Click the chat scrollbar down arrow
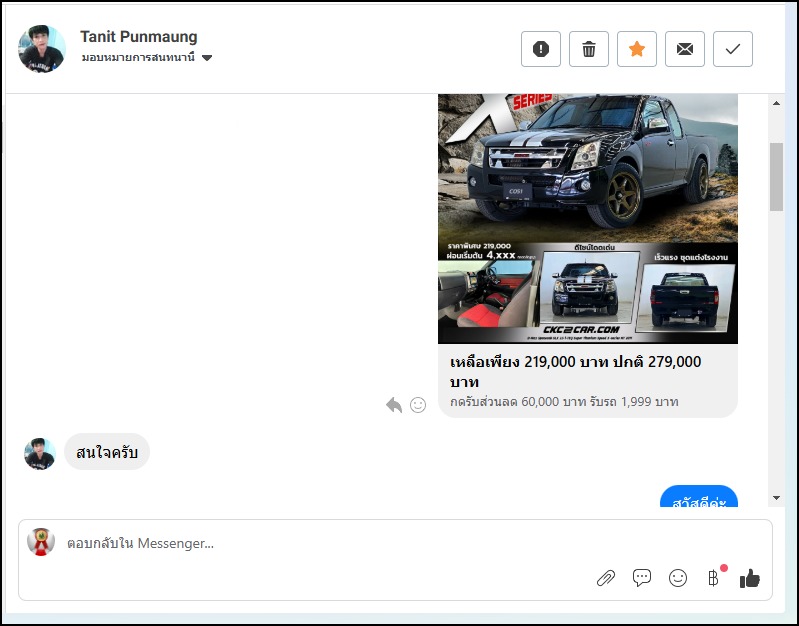The image size is (799, 626). (x=776, y=498)
